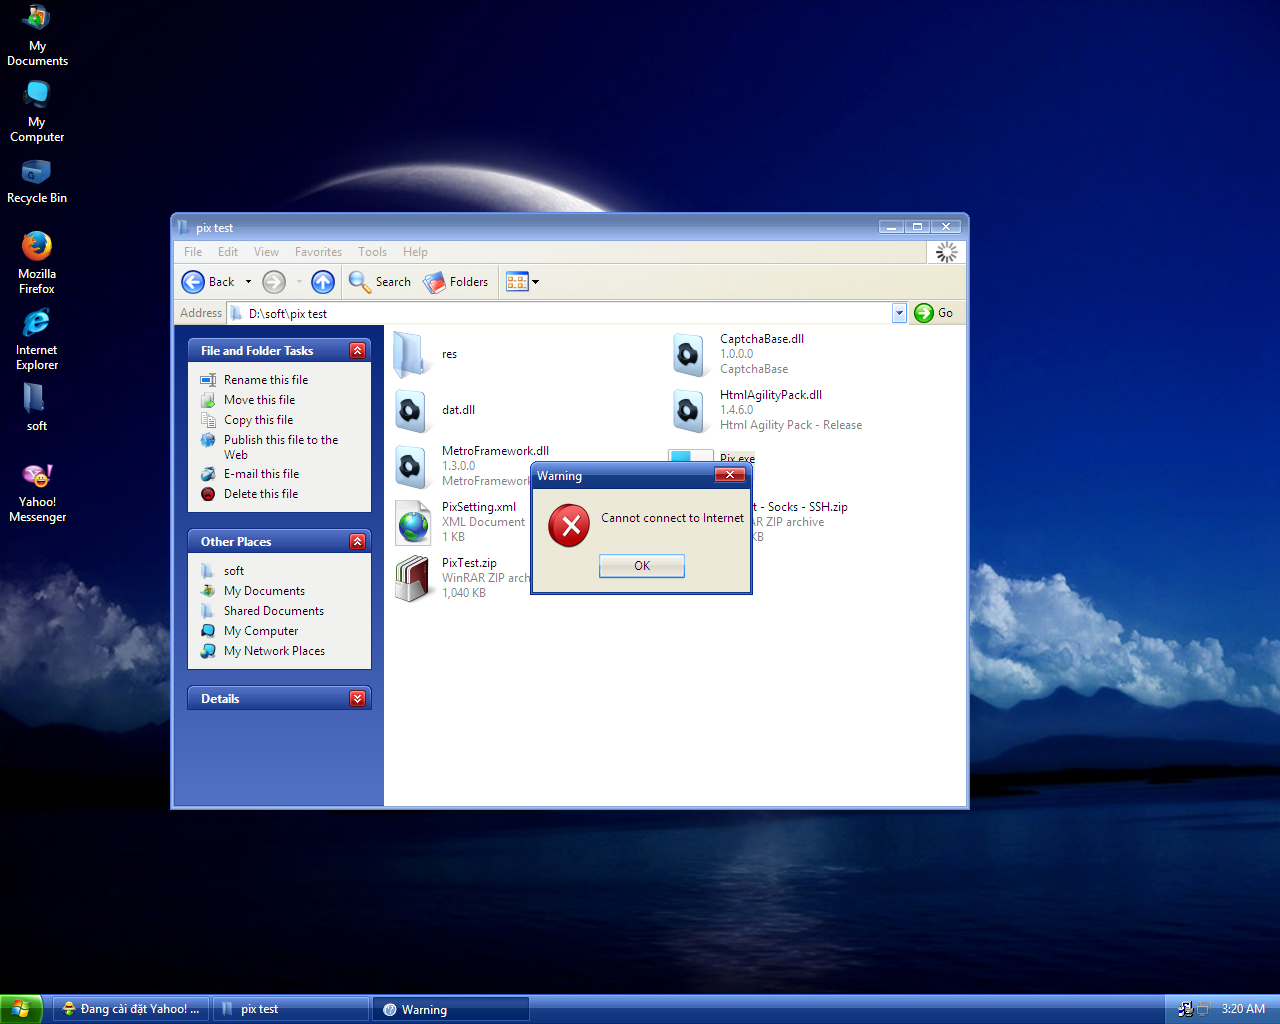
Task: Open the Search tool in toolbar
Action: coord(380,282)
